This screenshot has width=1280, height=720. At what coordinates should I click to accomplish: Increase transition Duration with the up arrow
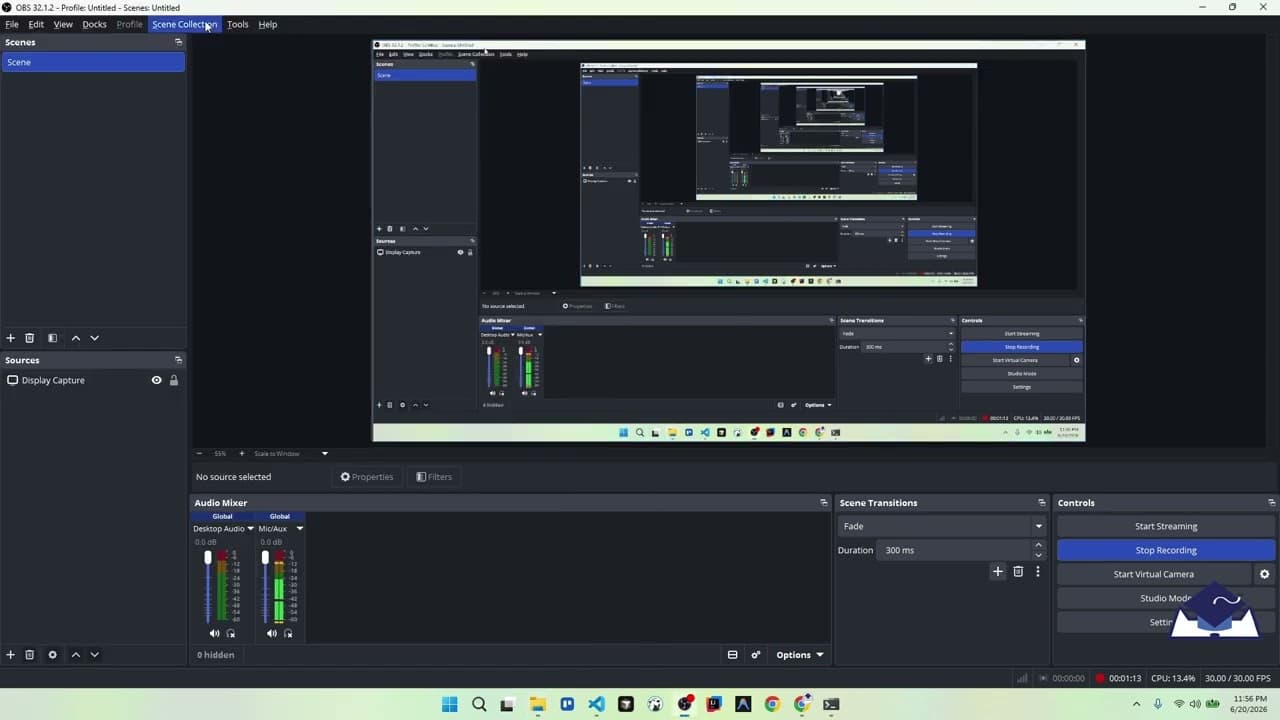pyautogui.click(x=1038, y=545)
